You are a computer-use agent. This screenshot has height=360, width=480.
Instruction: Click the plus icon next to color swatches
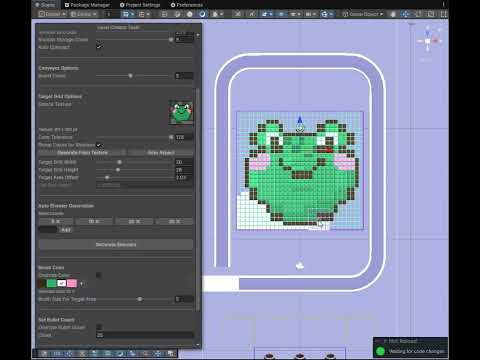[82, 284]
